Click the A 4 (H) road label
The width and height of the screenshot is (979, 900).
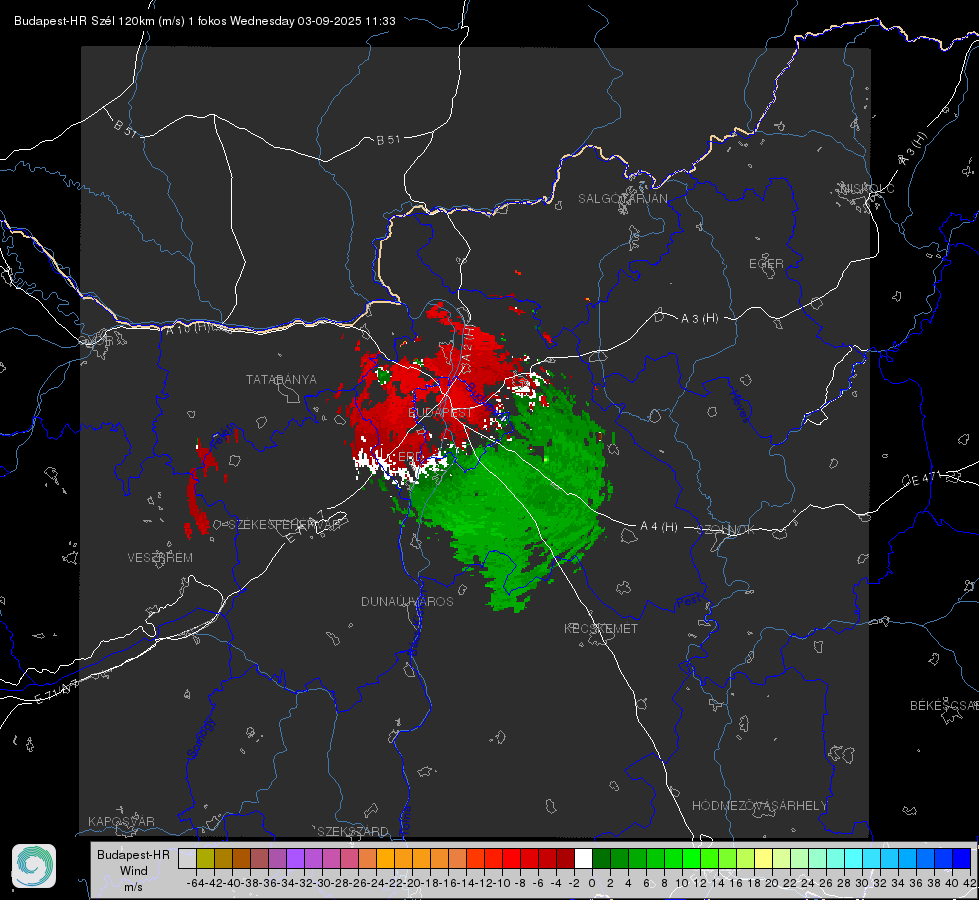[659, 527]
